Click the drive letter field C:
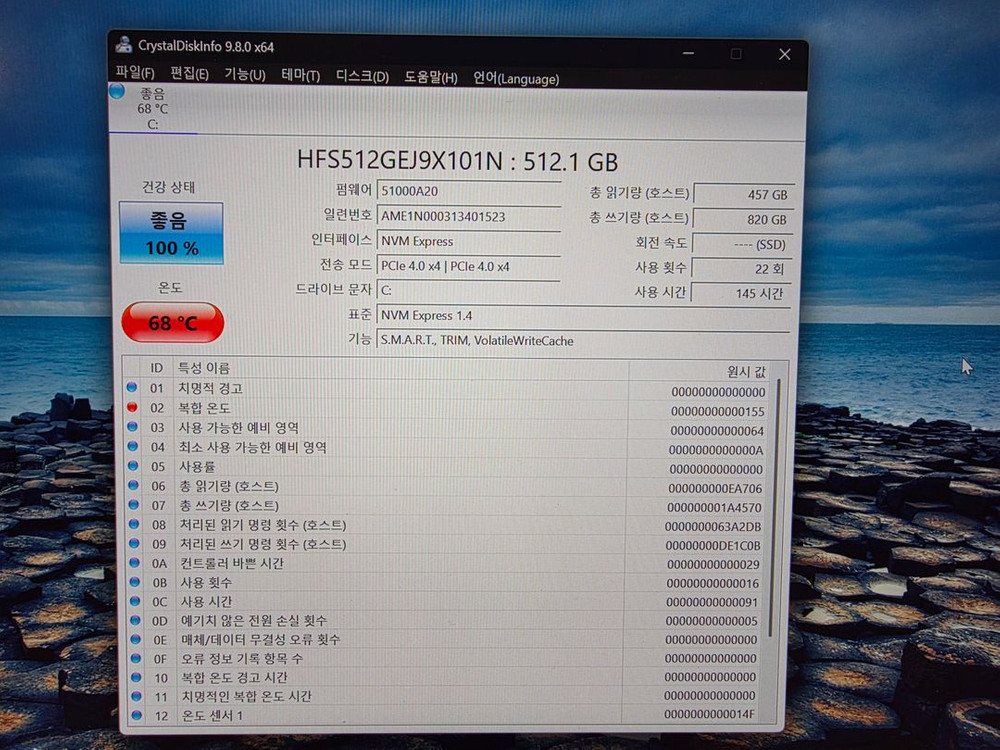 469,291
